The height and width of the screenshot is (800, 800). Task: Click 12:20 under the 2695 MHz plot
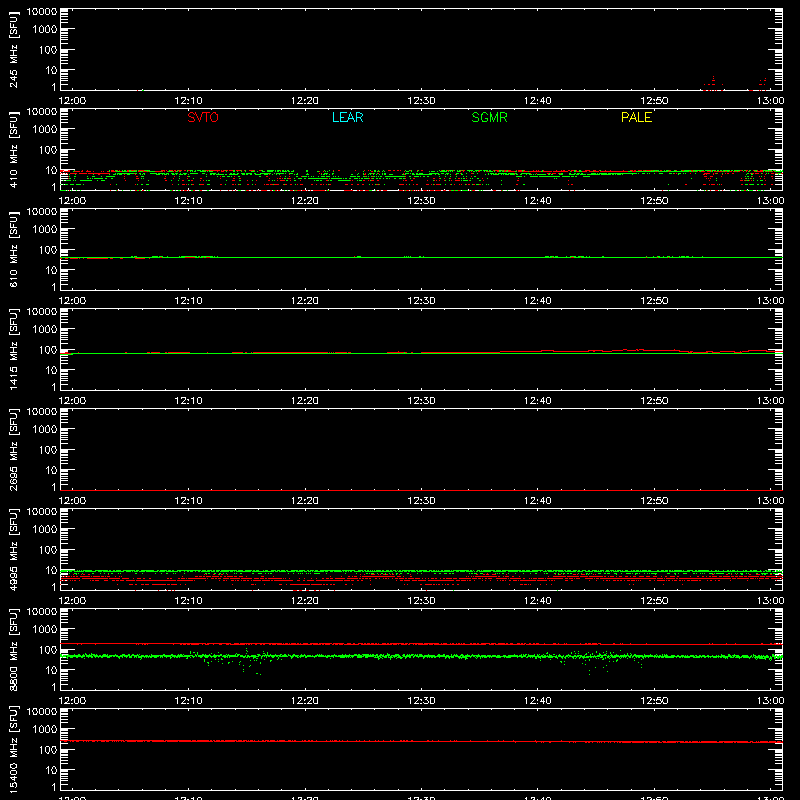click(305, 501)
